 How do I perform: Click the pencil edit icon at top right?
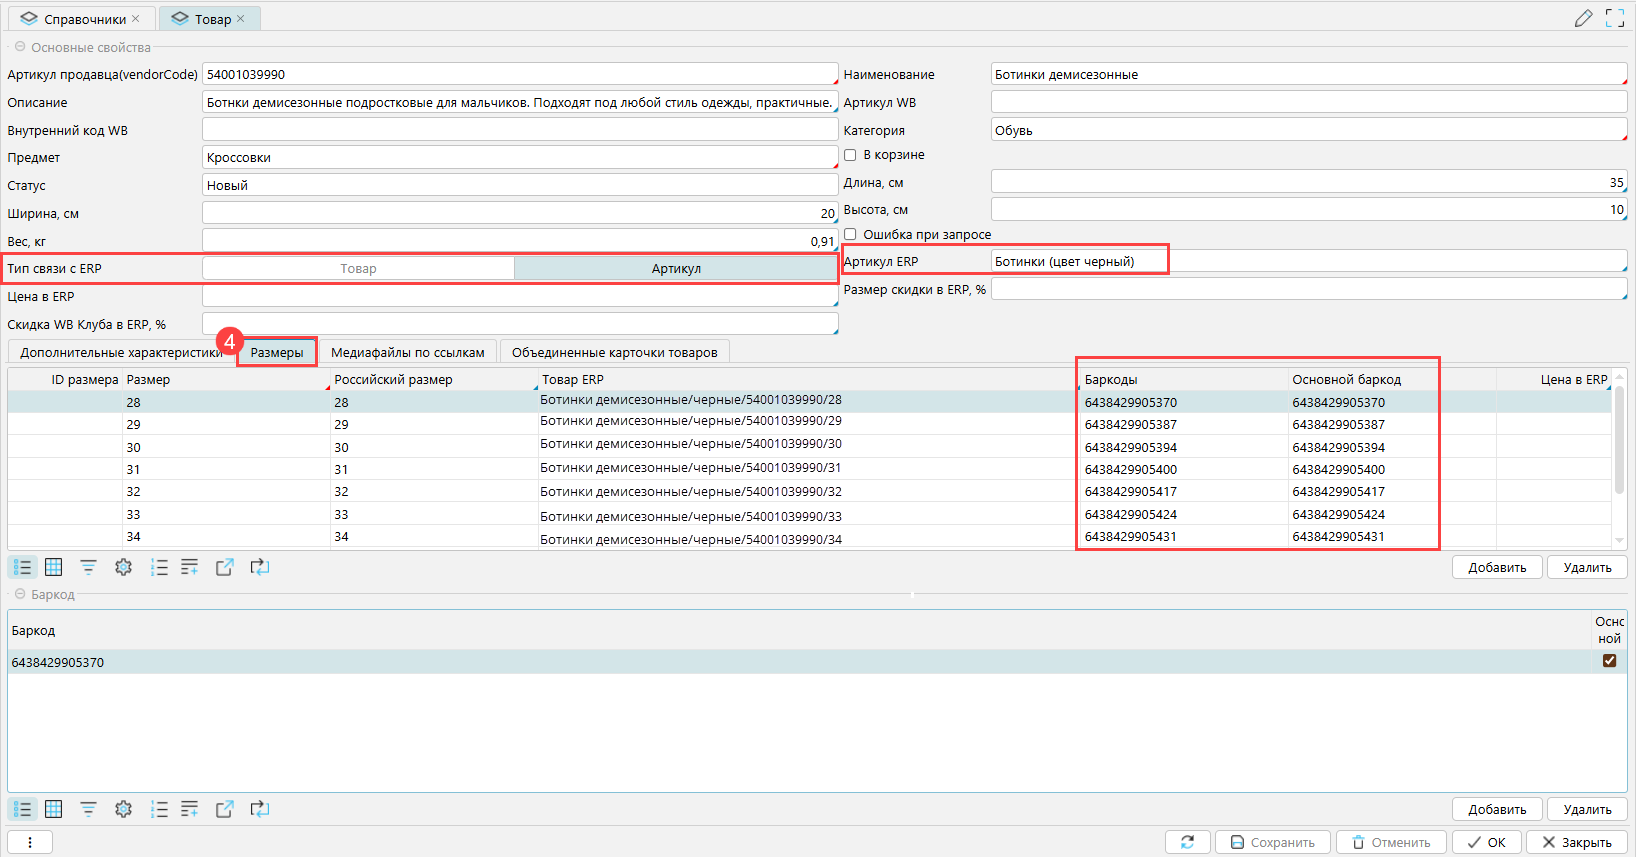[1583, 18]
